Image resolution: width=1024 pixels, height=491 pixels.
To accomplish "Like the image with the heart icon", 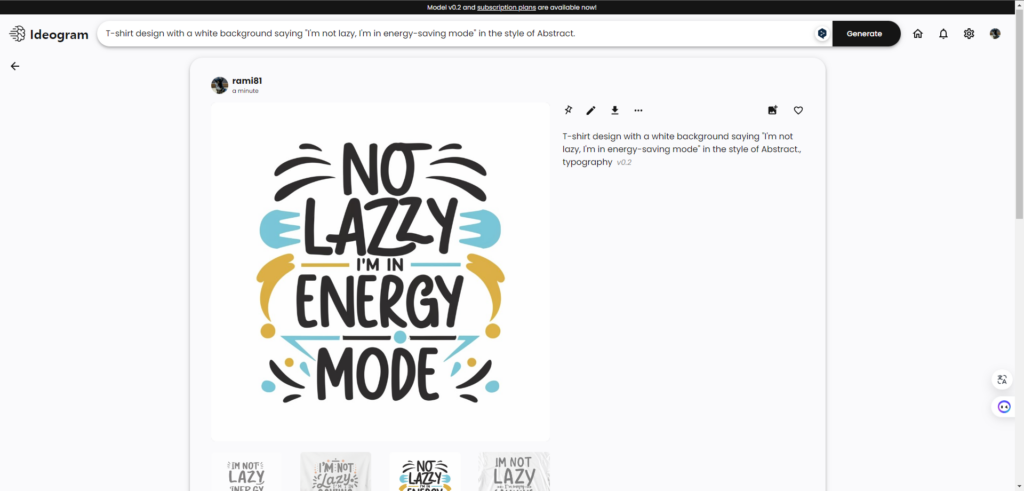I will click(x=798, y=110).
